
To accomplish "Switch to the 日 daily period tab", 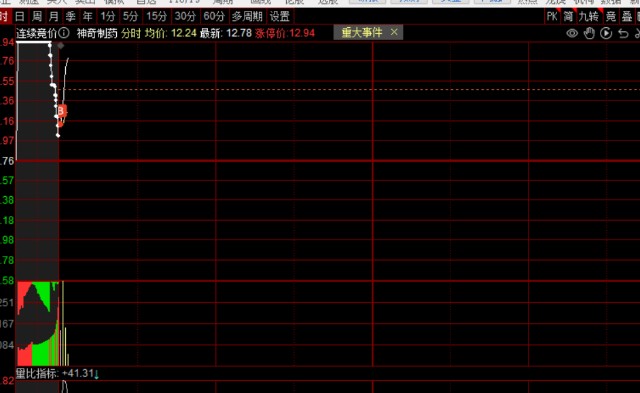I will (x=20, y=17).
